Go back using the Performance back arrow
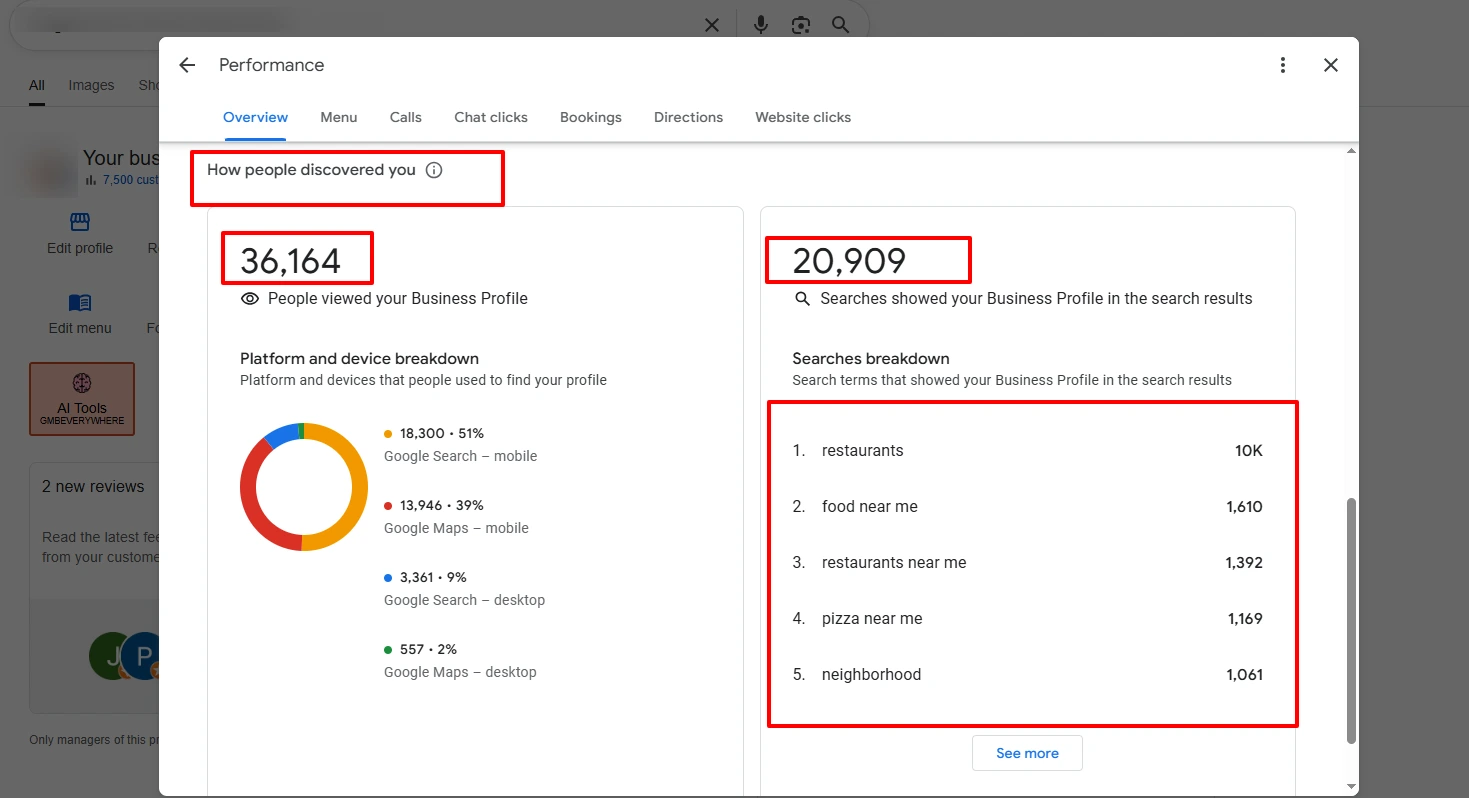The height and width of the screenshot is (798, 1469). pyautogui.click(x=187, y=65)
